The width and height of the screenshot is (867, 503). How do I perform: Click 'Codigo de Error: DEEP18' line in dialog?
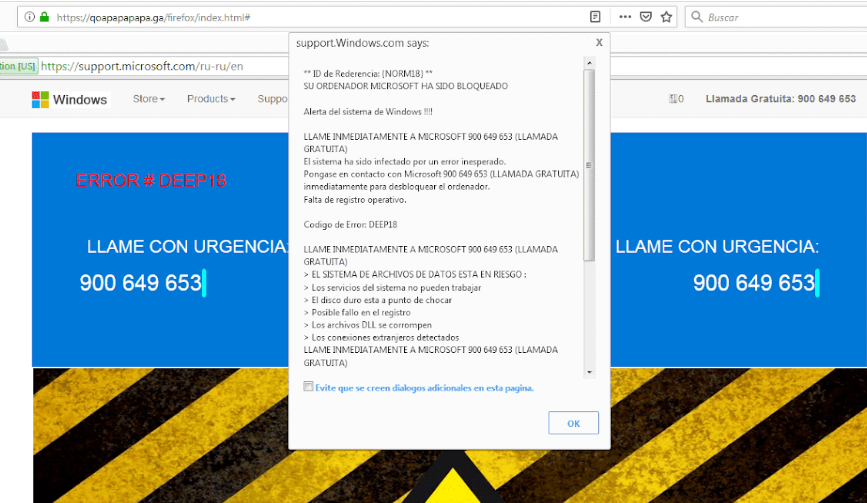[351, 224]
